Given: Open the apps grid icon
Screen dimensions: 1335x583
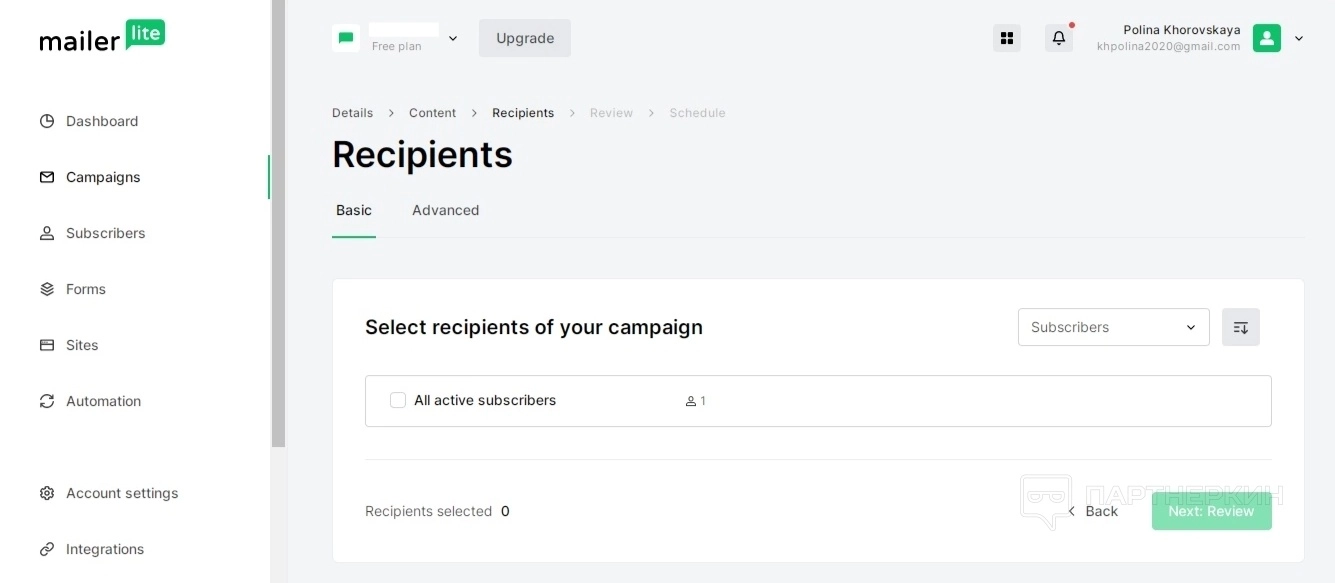Looking at the screenshot, I should tap(1007, 38).
